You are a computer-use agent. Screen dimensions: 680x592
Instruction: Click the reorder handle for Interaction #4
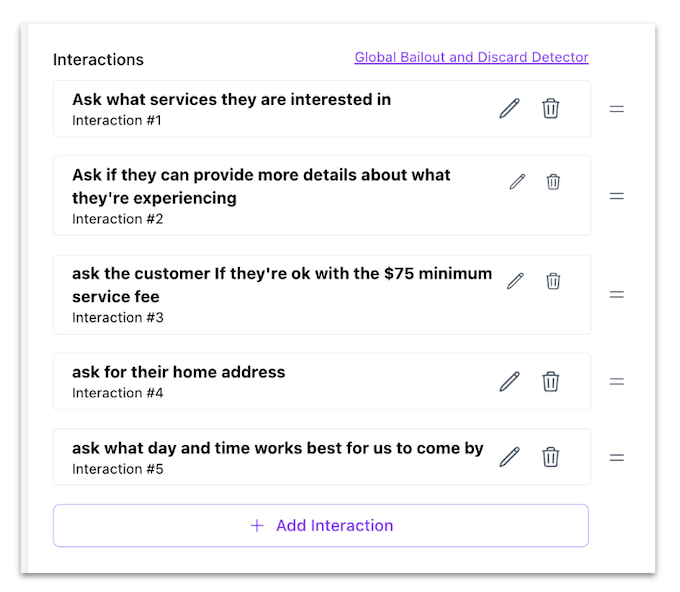(x=617, y=381)
